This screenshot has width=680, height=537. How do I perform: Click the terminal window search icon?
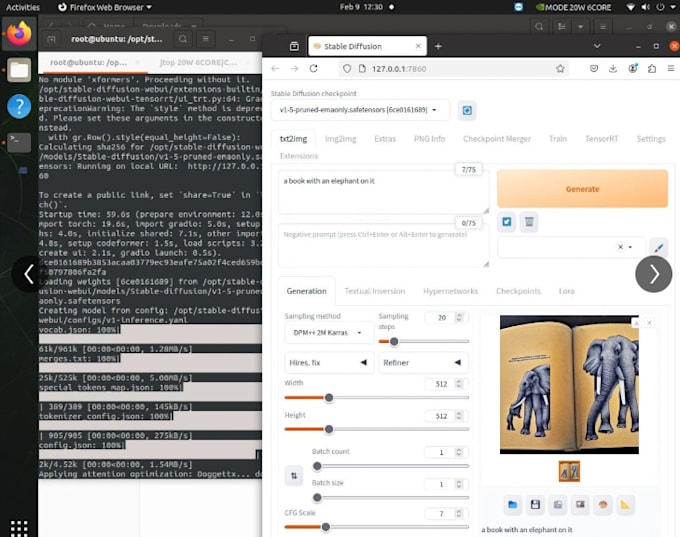[x=183, y=39]
